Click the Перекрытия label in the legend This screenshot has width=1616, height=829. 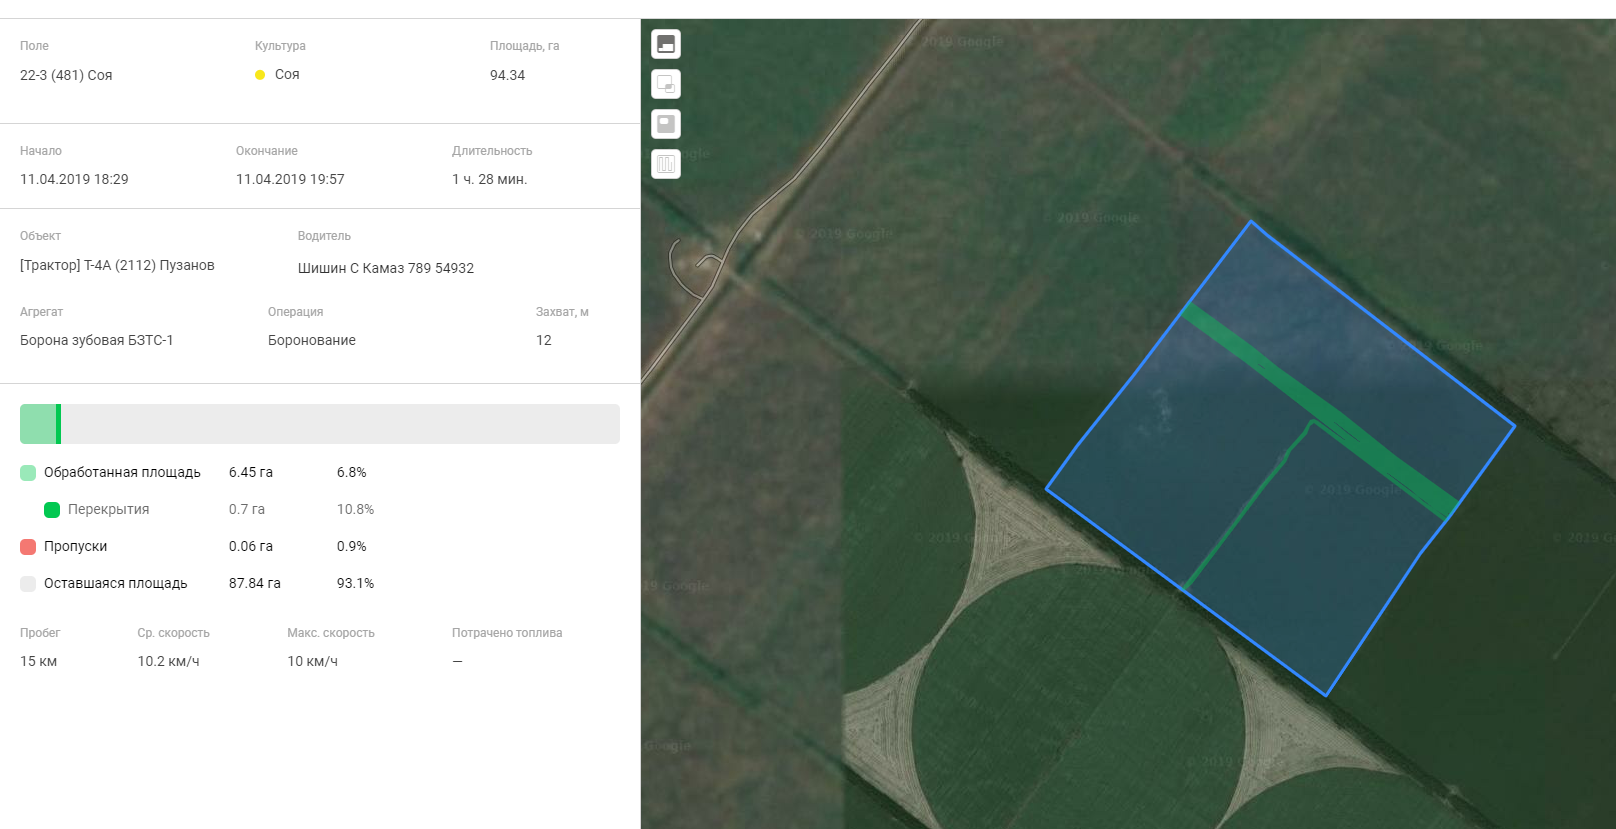108,509
